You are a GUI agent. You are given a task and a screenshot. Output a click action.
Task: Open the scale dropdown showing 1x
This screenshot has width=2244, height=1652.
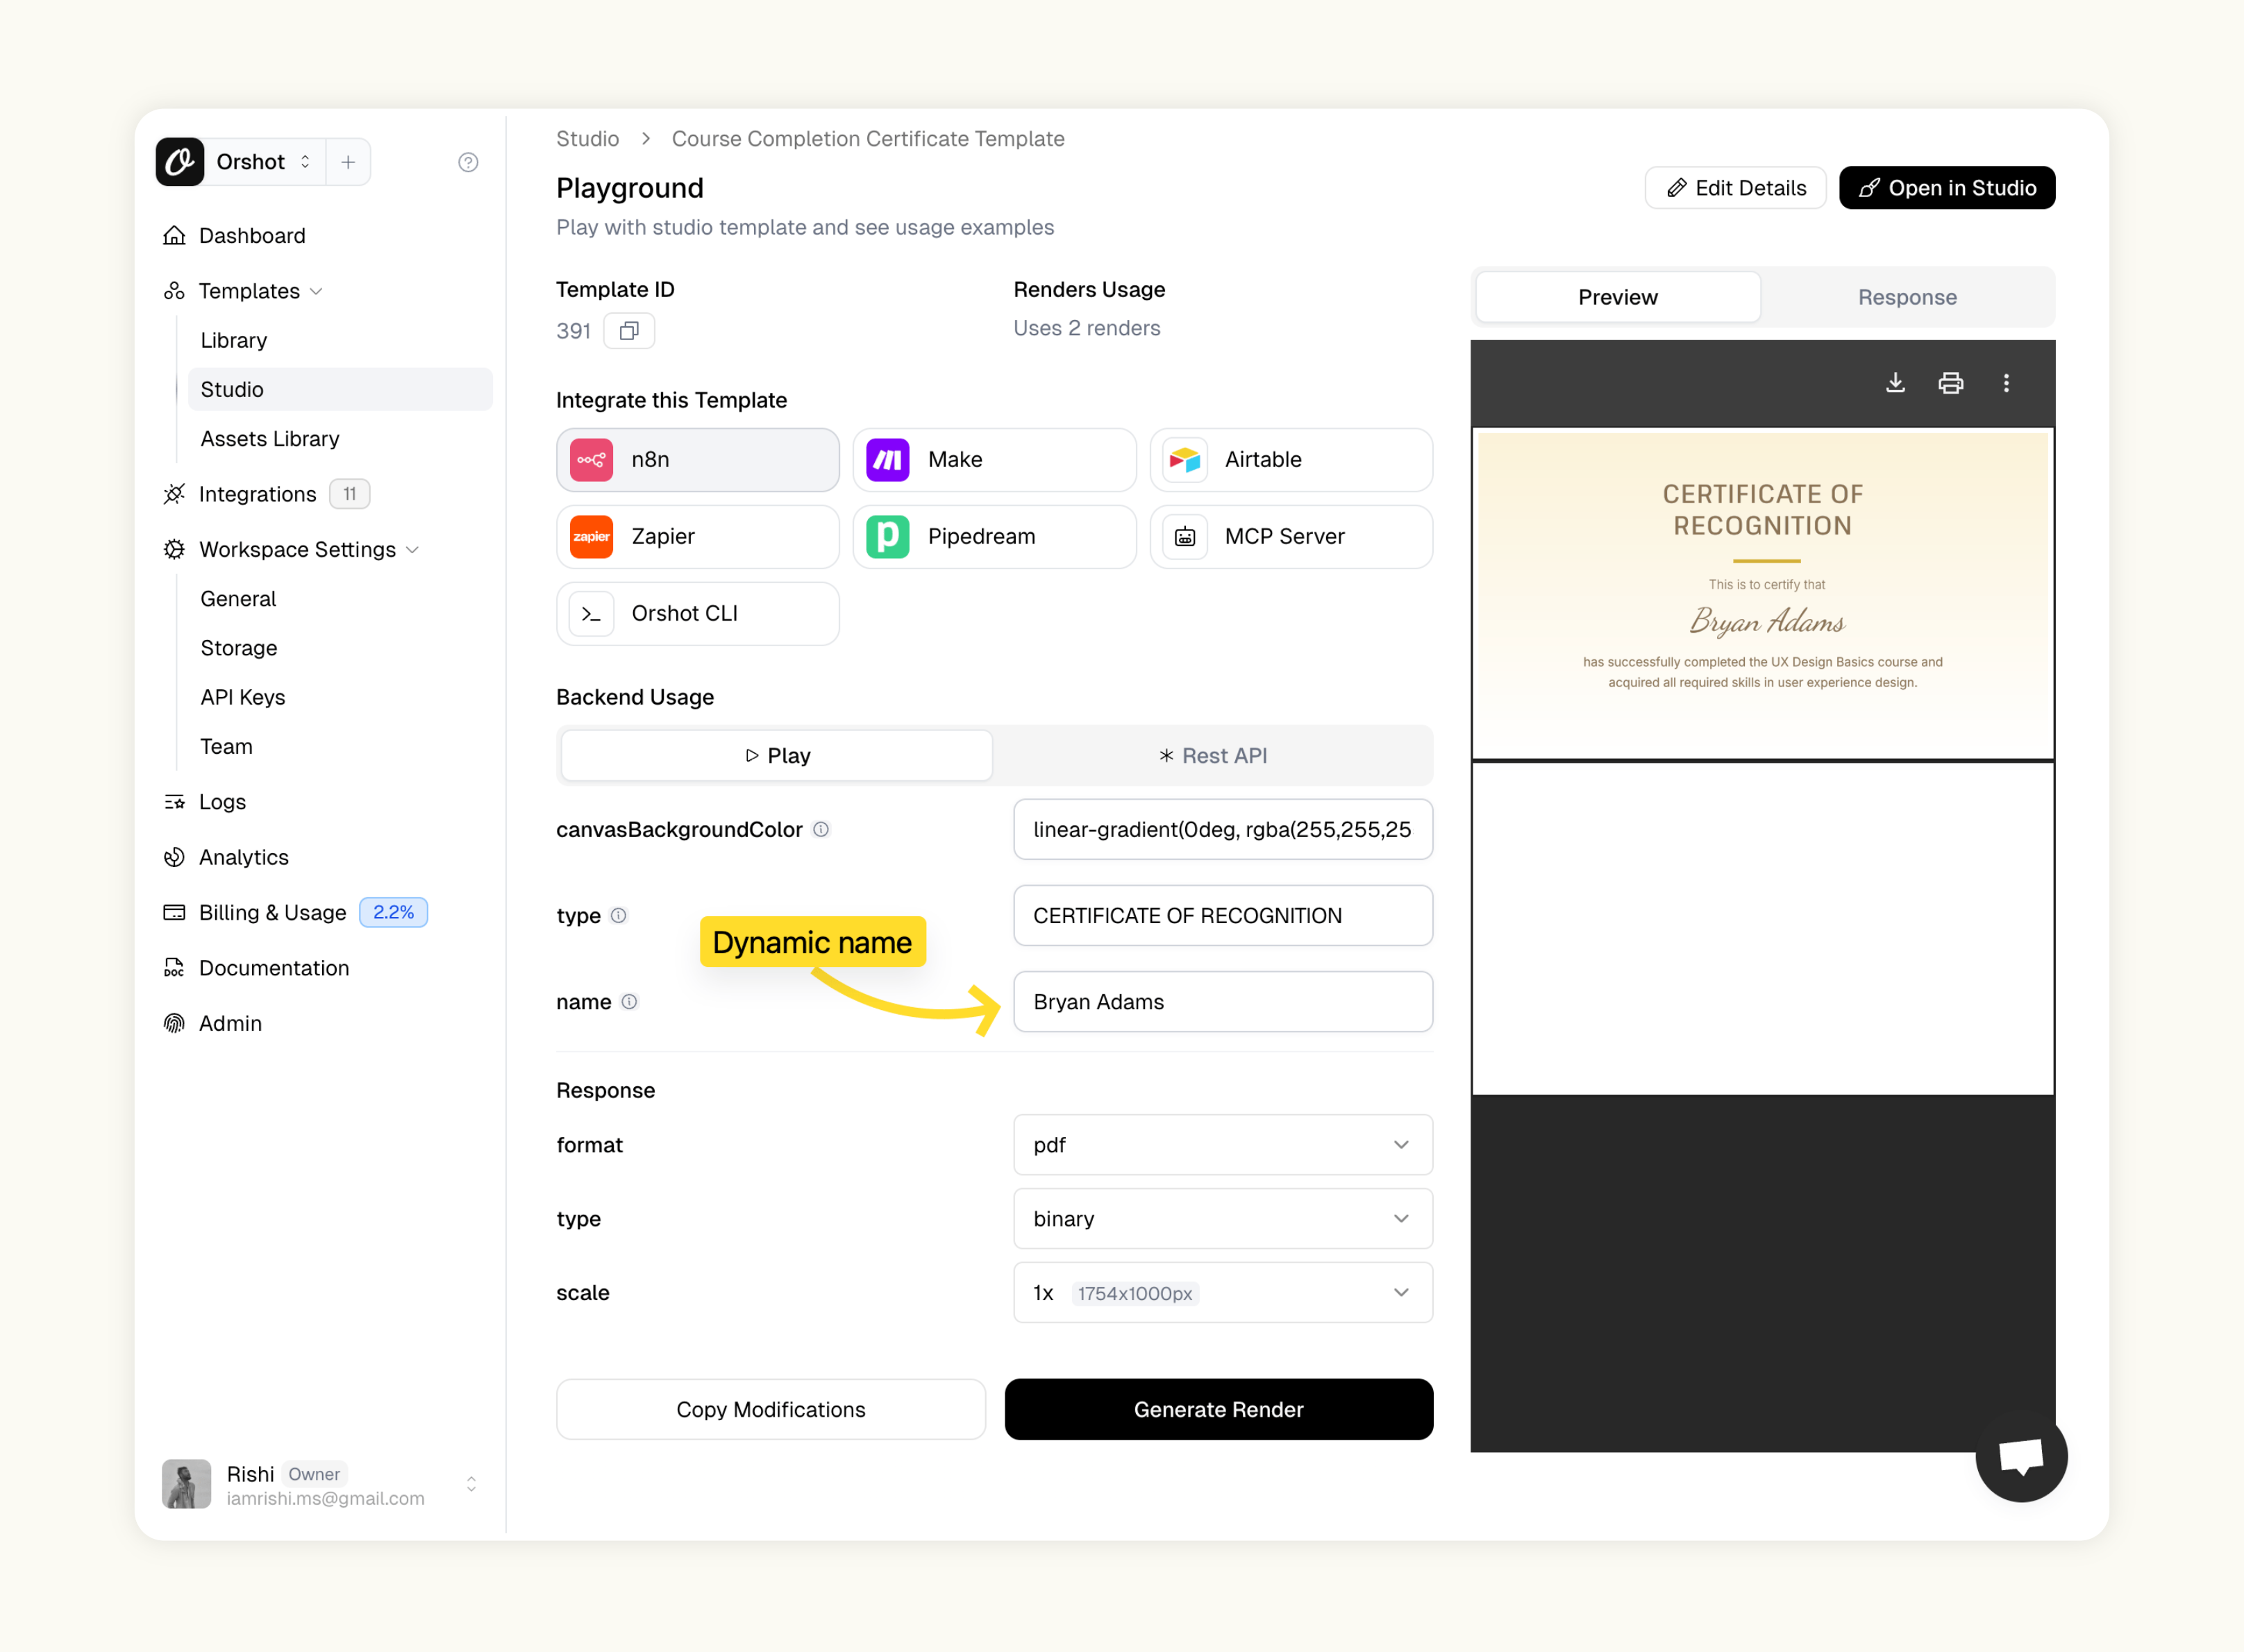[x=1223, y=1292]
